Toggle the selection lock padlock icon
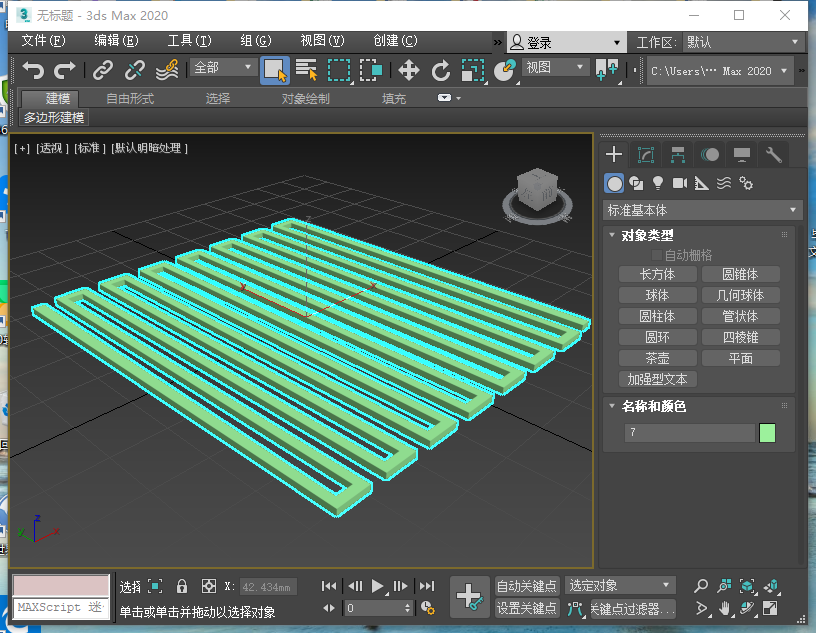Screen dimensions: 816x633 (x=182, y=586)
